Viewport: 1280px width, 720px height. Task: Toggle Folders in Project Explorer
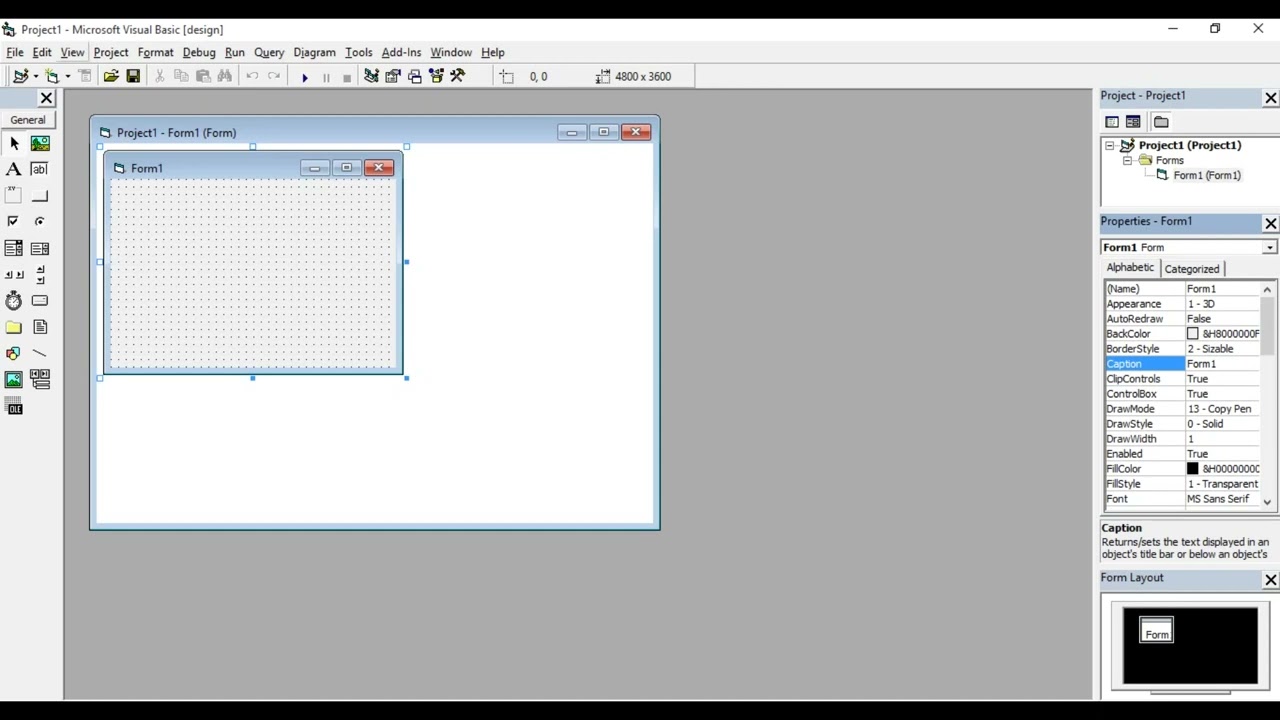point(1161,122)
